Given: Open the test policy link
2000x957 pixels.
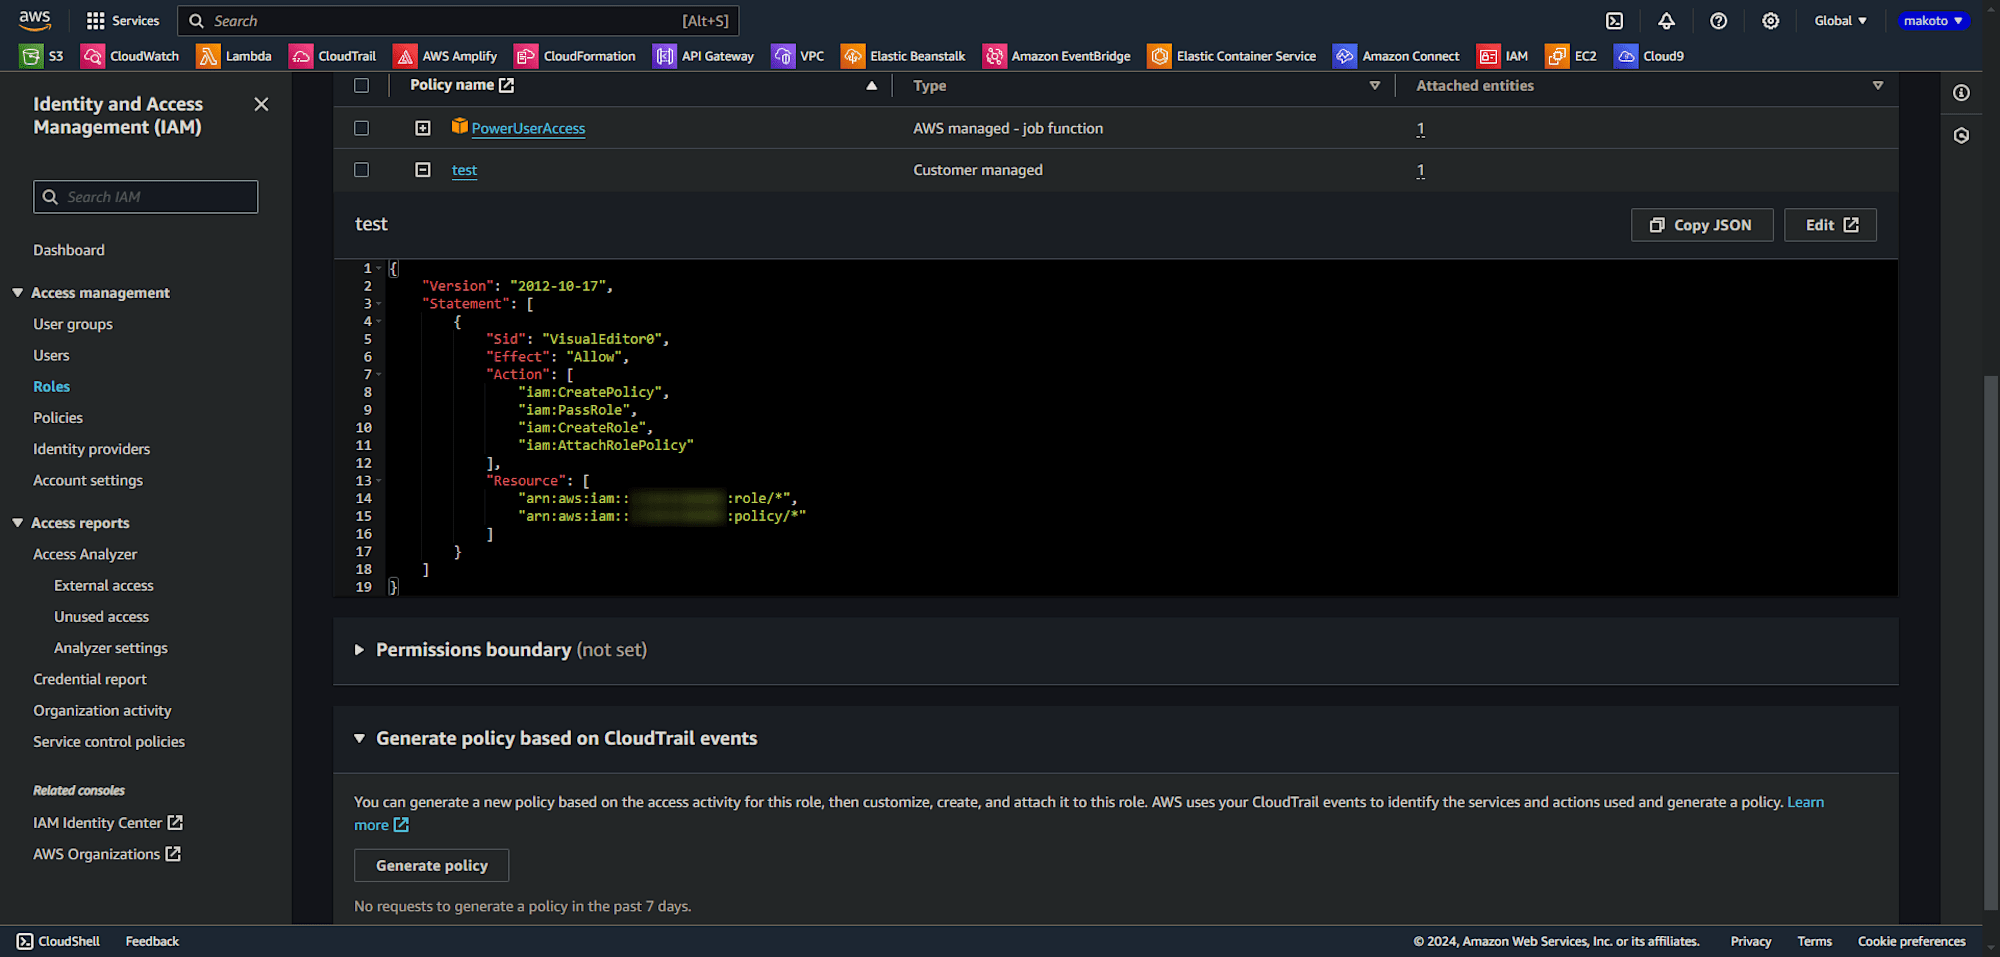Looking at the screenshot, I should pyautogui.click(x=464, y=170).
